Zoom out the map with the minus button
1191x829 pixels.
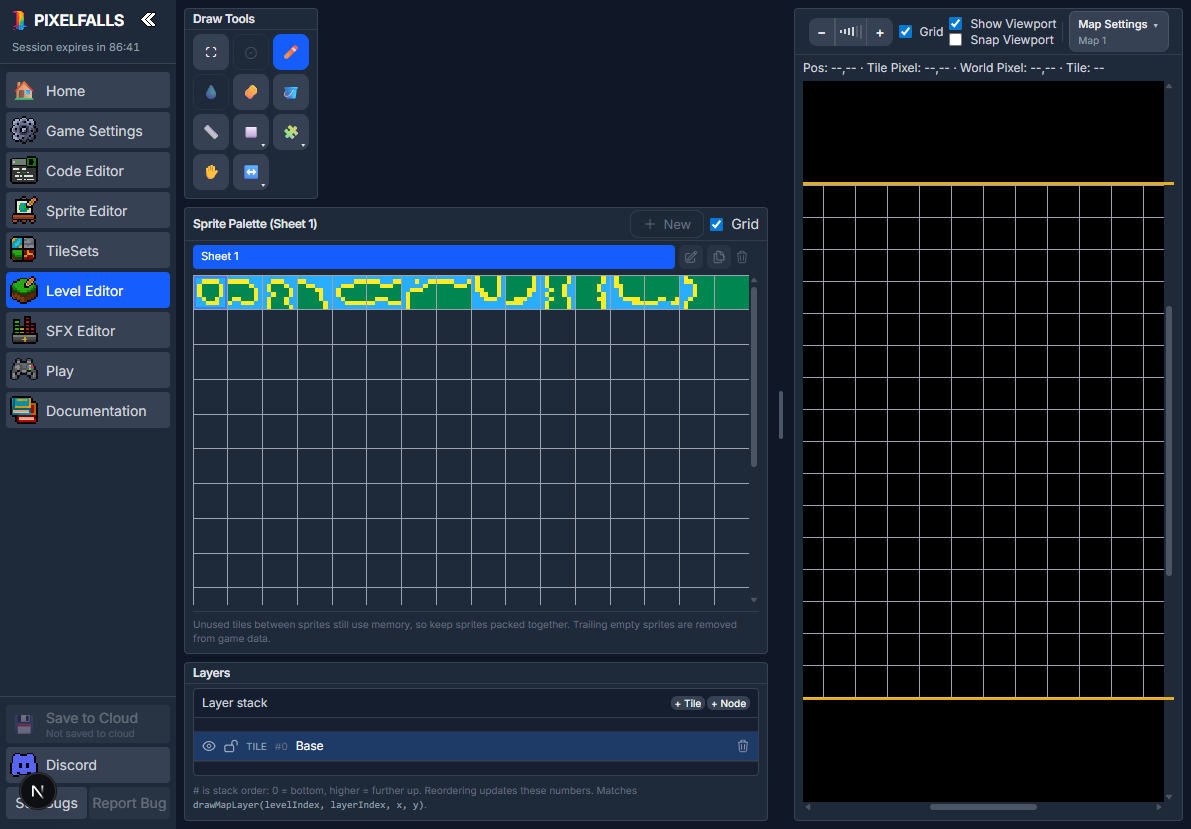(x=821, y=33)
